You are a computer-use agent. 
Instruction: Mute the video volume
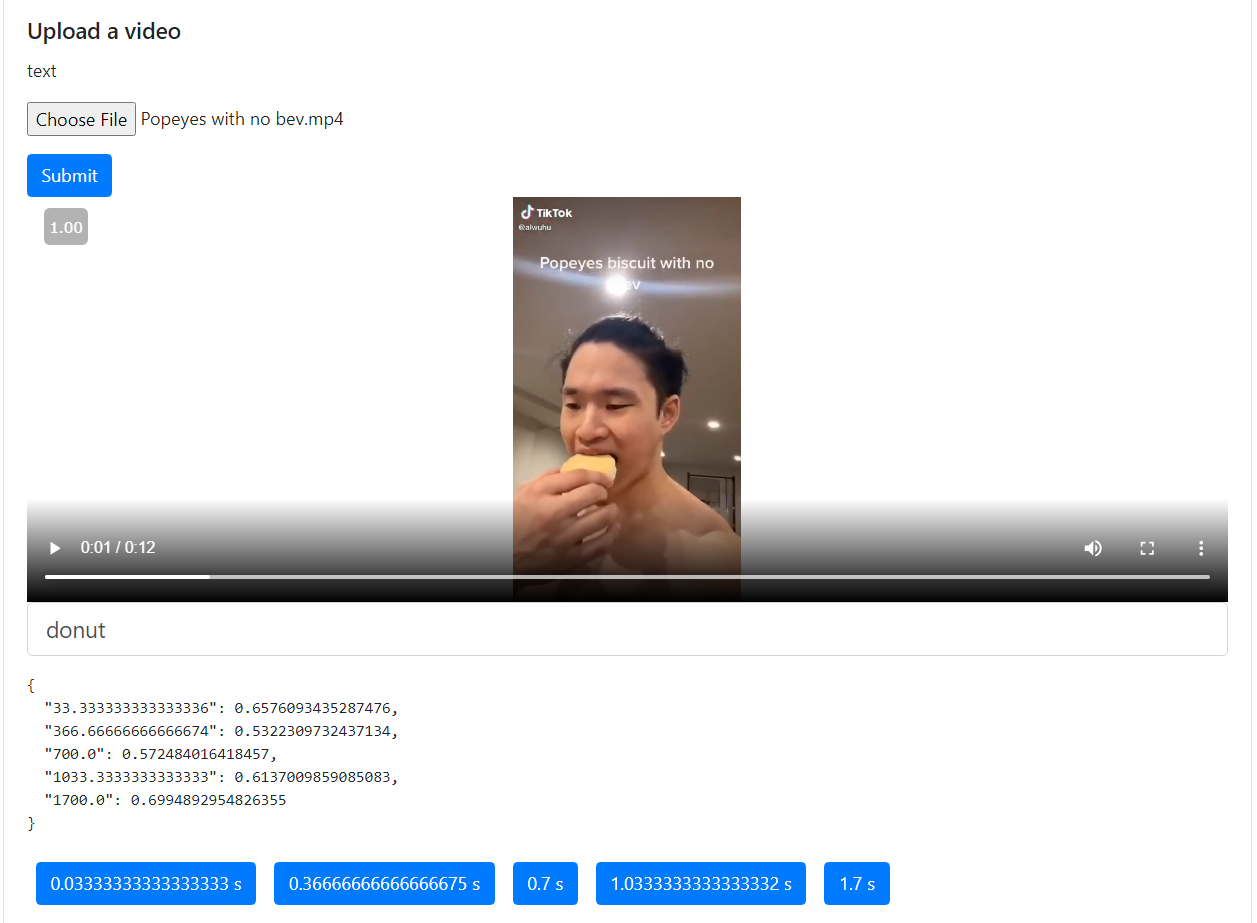click(x=1093, y=548)
